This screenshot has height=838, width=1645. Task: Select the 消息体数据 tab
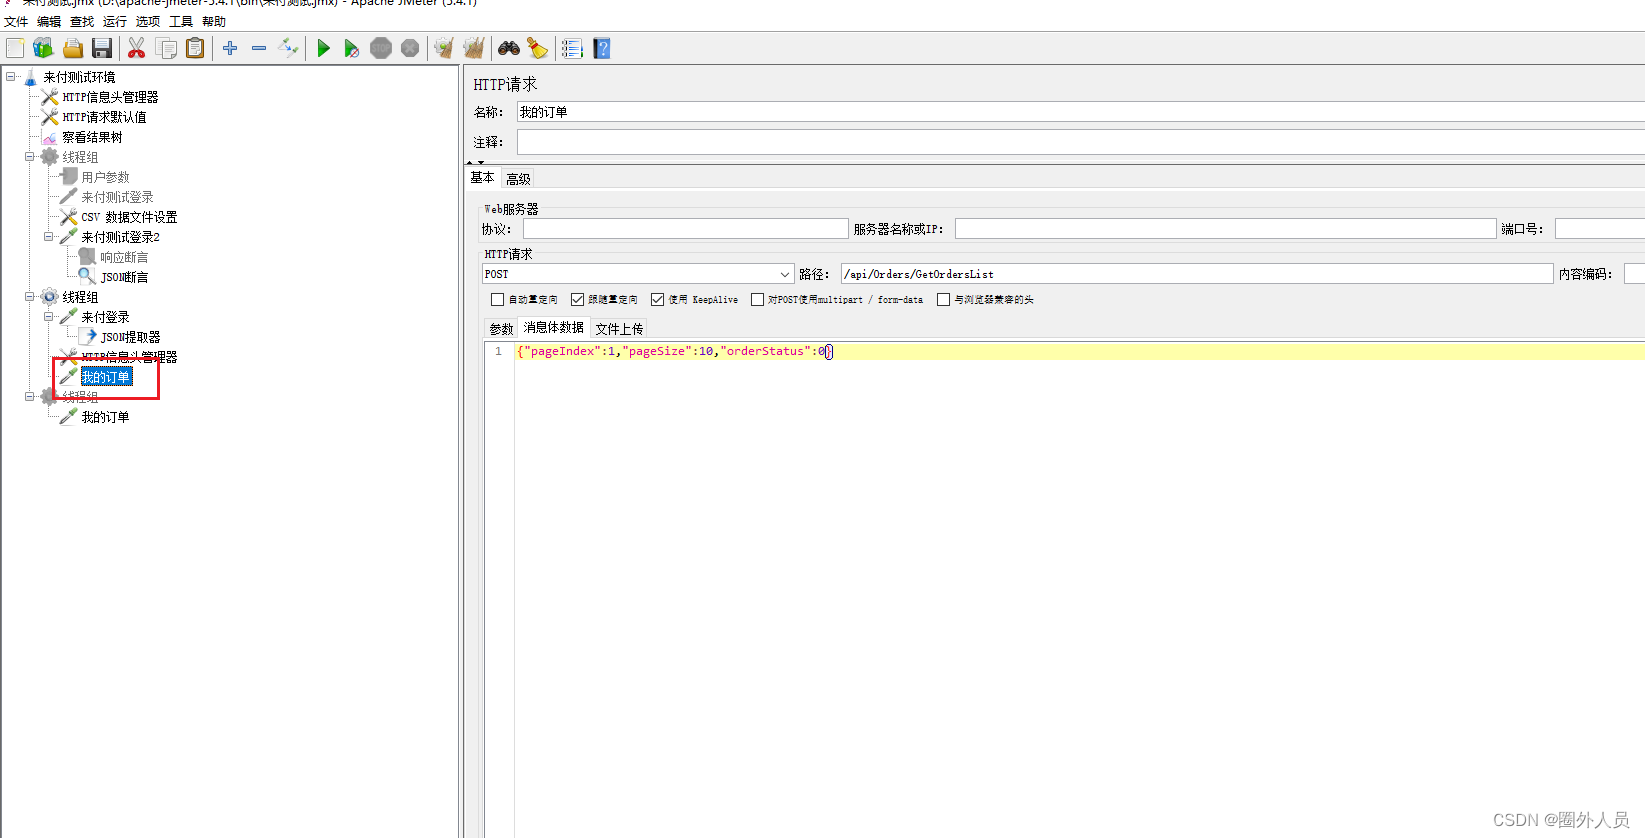tap(553, 327)
